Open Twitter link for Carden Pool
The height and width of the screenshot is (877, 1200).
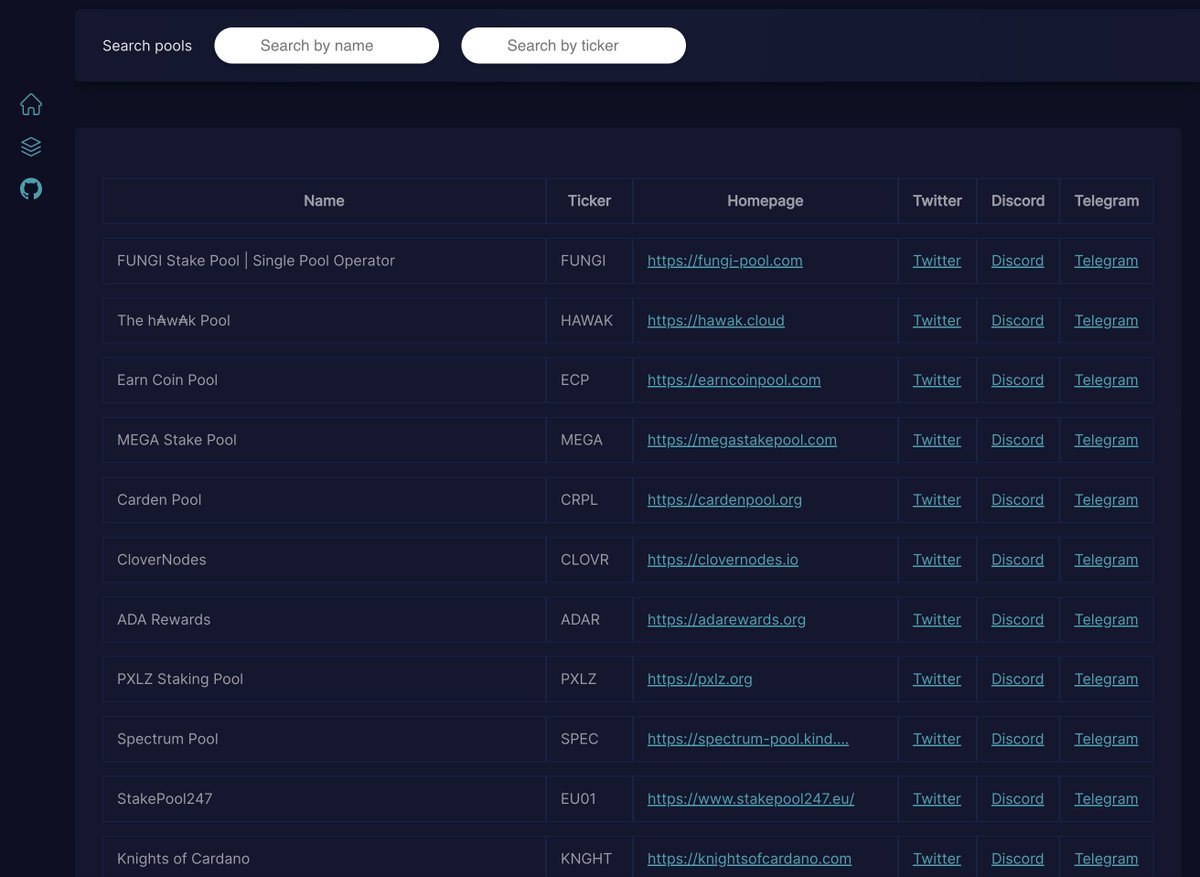[x=937, y=500]
